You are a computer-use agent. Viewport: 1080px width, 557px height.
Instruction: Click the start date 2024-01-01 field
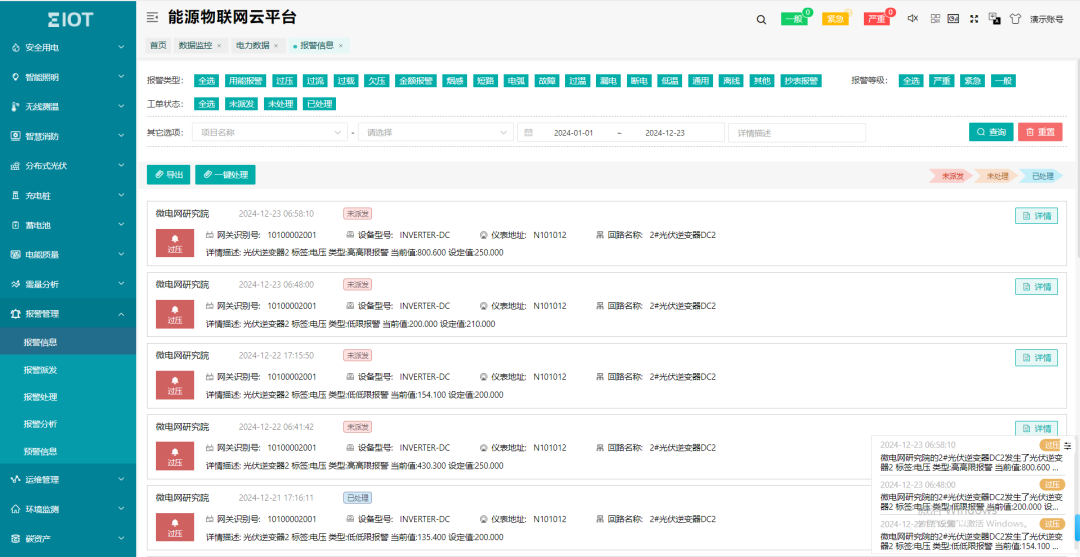[573, 132]
